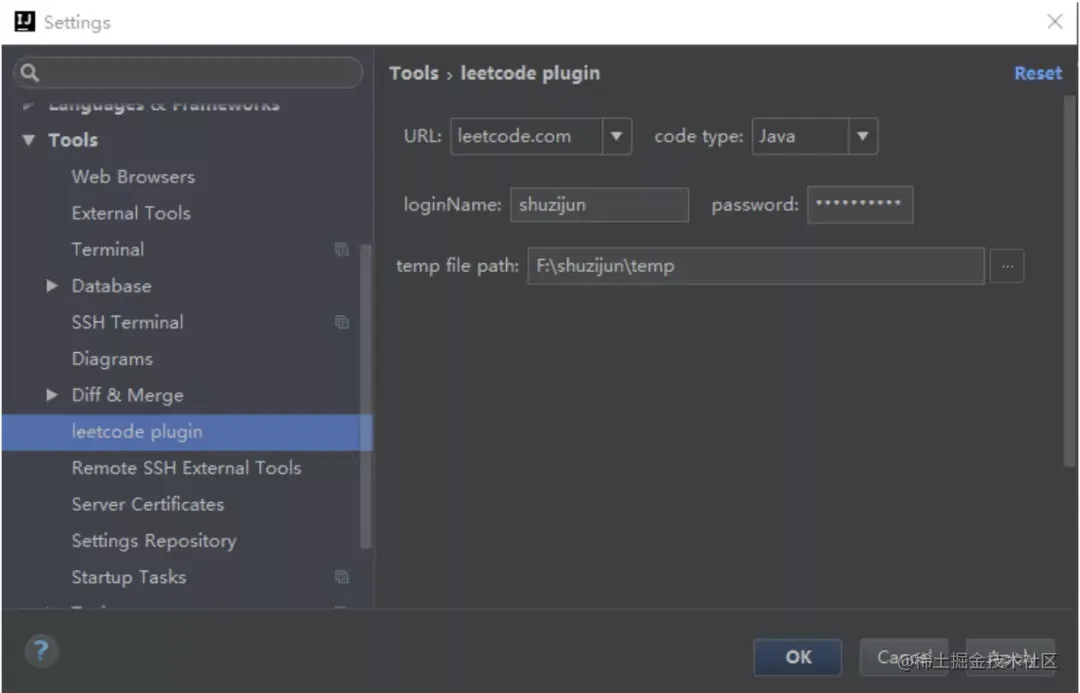Click the IntelliJ logo in title bar
This screenshot has height=693, width=1080.
tap(24, 21)
